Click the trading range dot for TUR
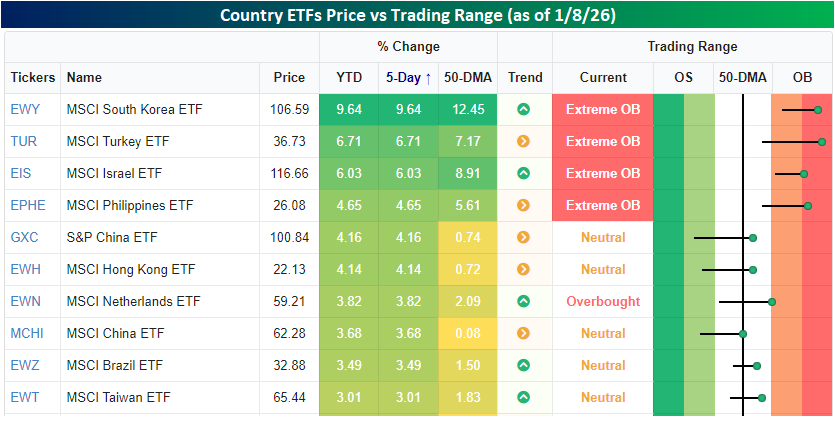 (x=821, y=141)
